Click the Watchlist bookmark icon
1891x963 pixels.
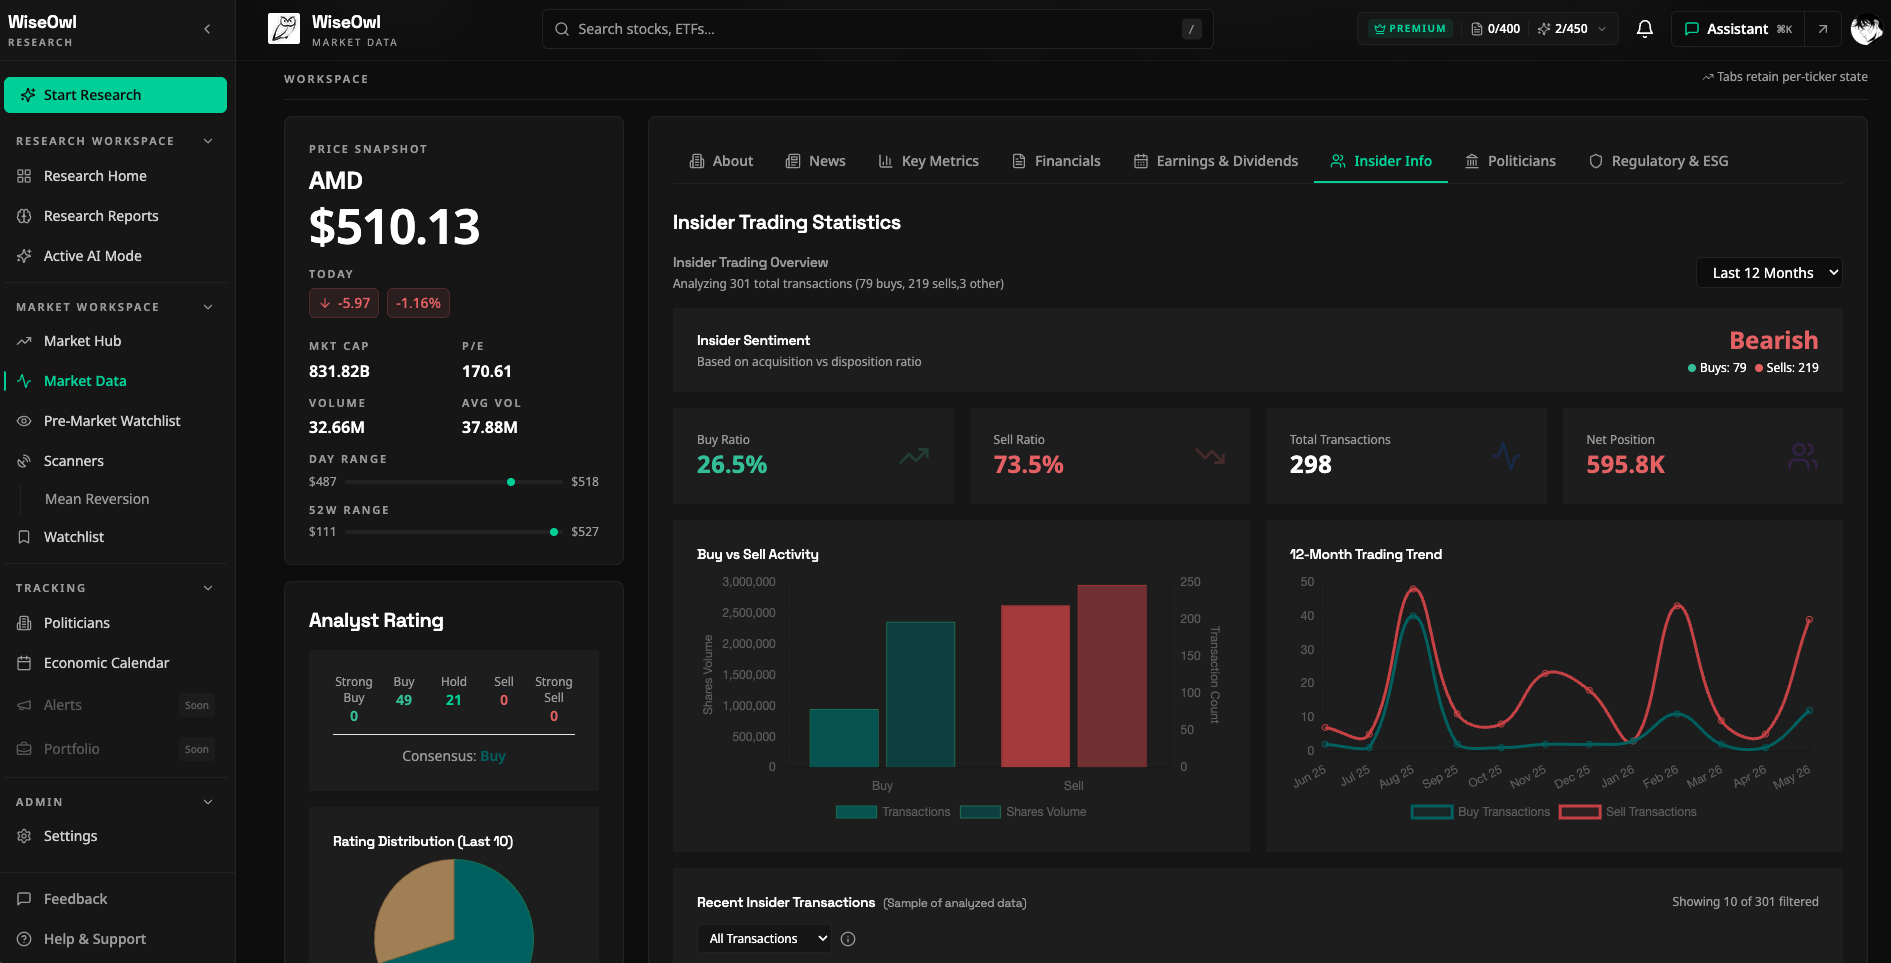[x=24, y=537]
